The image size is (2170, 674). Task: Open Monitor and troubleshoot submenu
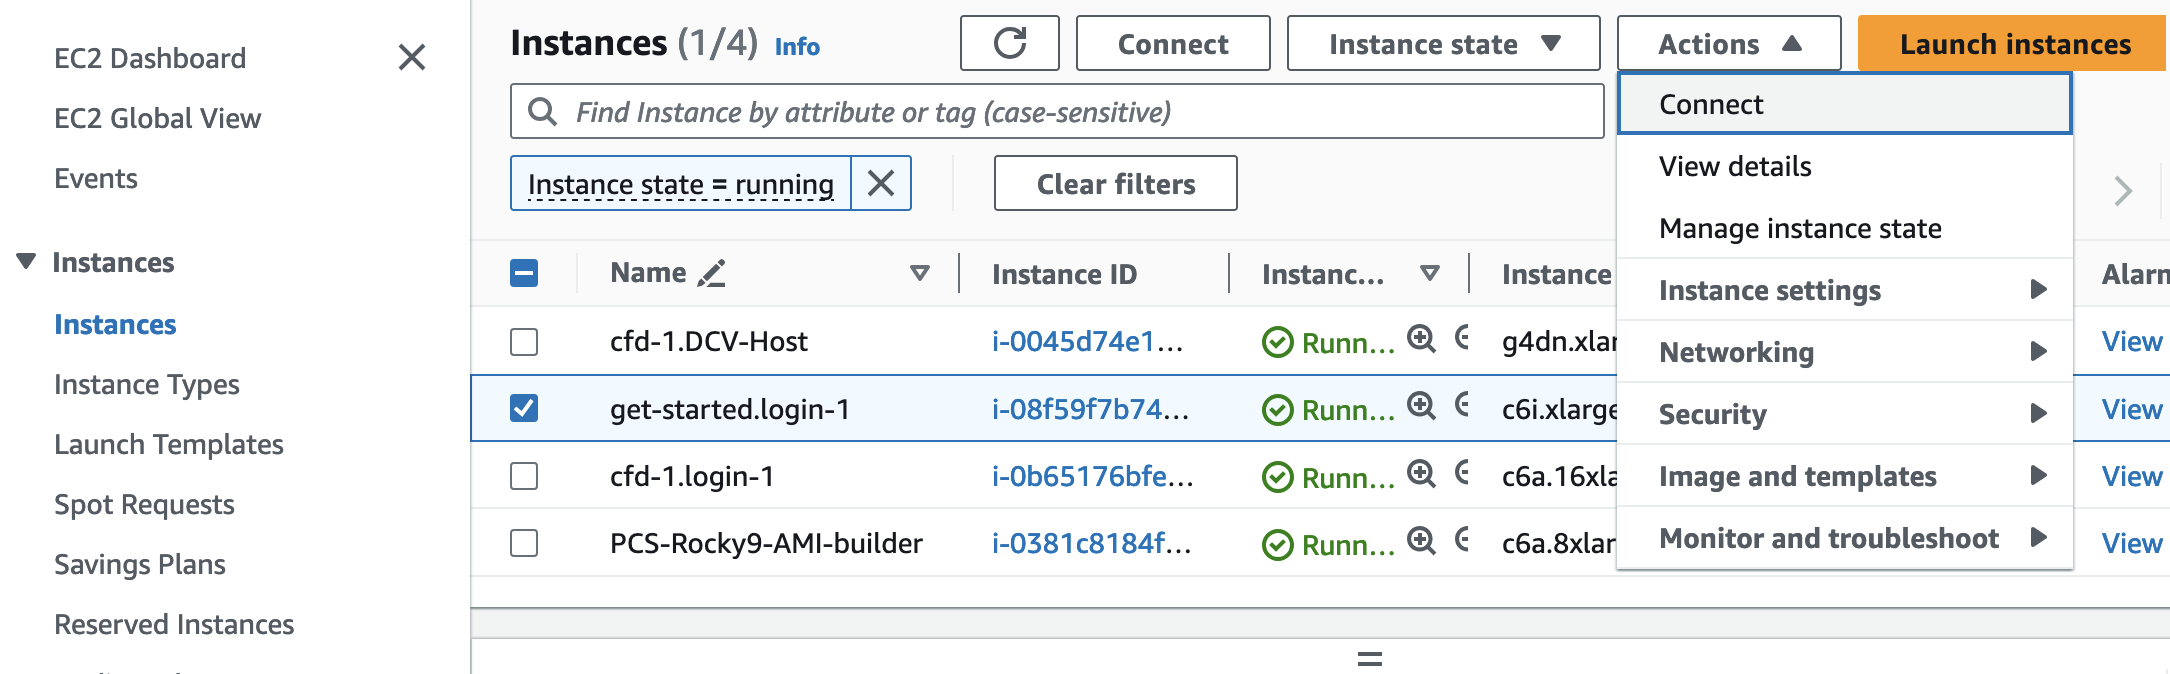pos(1844,538)
